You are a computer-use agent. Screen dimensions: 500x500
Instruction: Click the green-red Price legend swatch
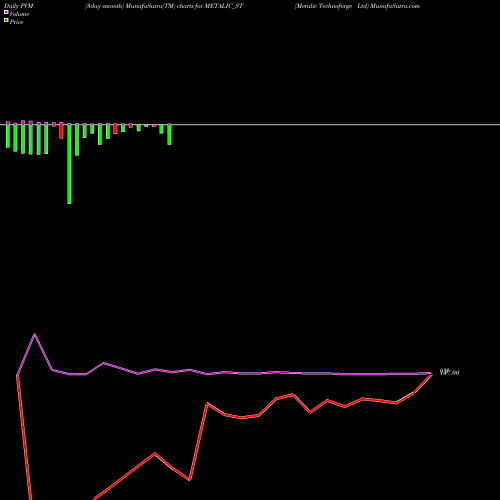pos(6,21)
